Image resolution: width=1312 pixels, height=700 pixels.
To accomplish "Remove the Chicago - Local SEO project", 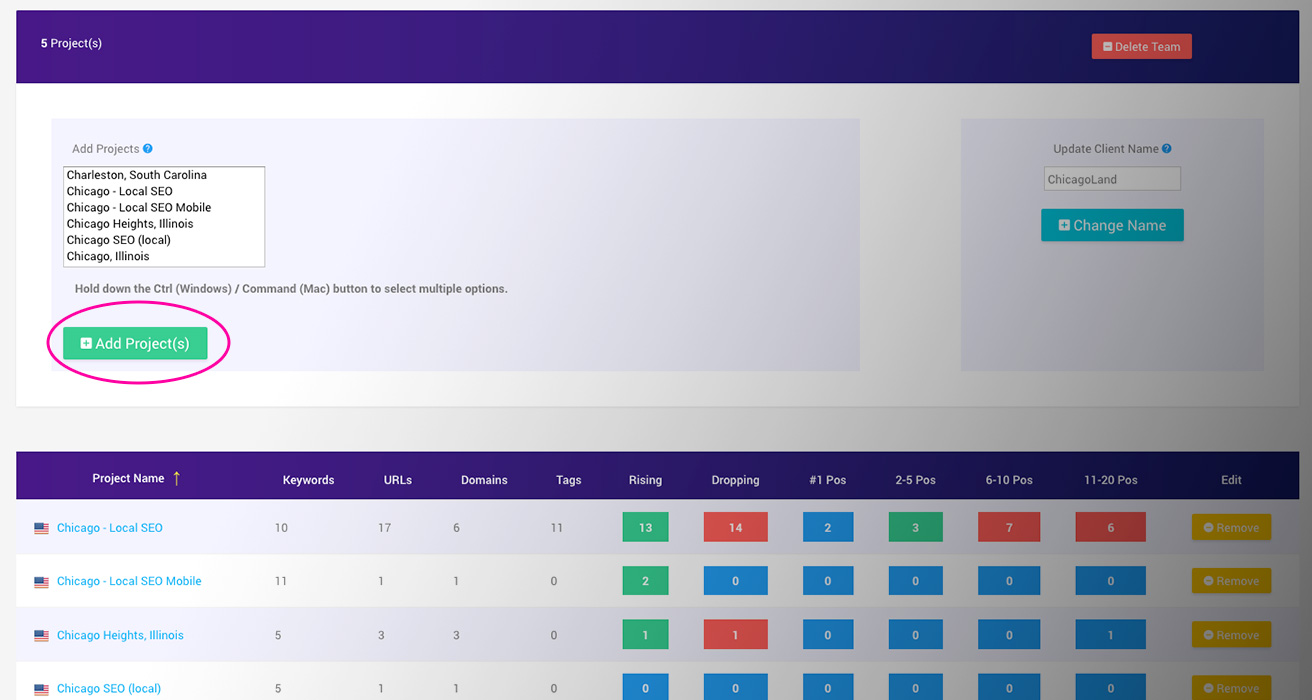I will [x=1231, y=527].
